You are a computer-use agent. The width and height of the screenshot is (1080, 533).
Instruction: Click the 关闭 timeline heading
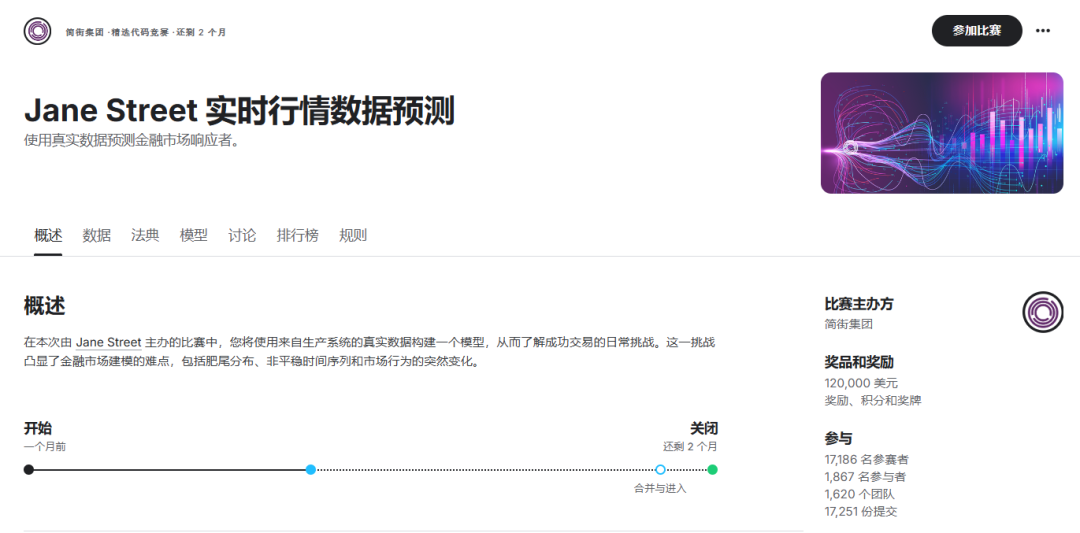coord(704,428)
